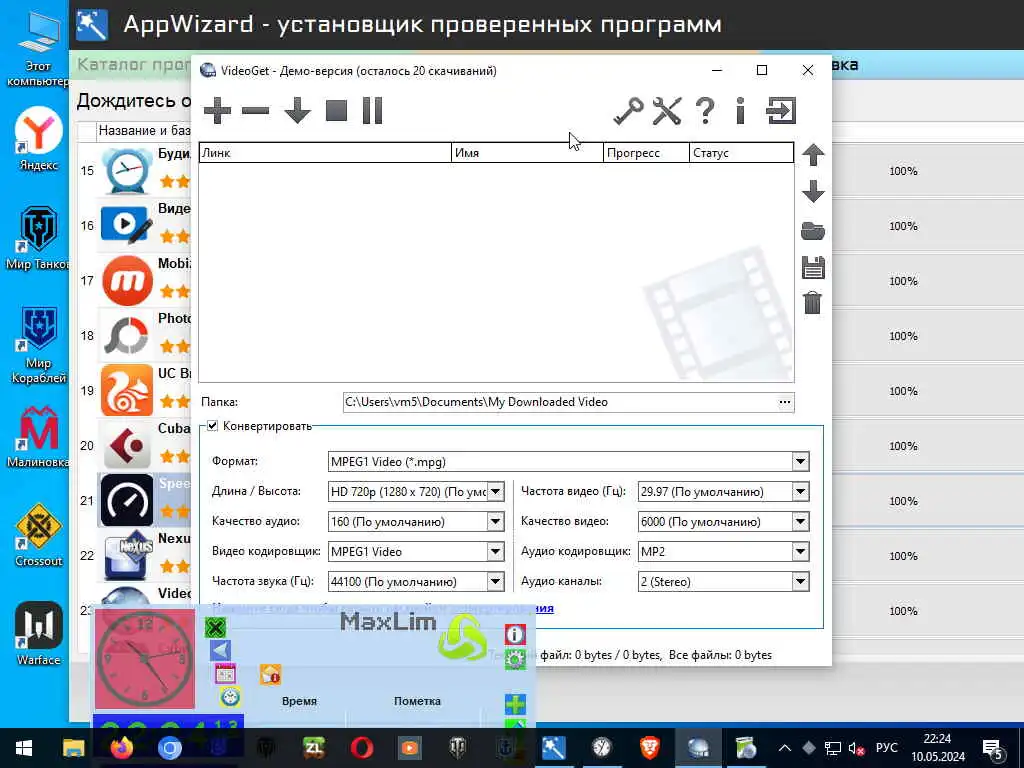
Task: Select Mobizen row 17 in AppWizard
Action: (x=134, y=281)
